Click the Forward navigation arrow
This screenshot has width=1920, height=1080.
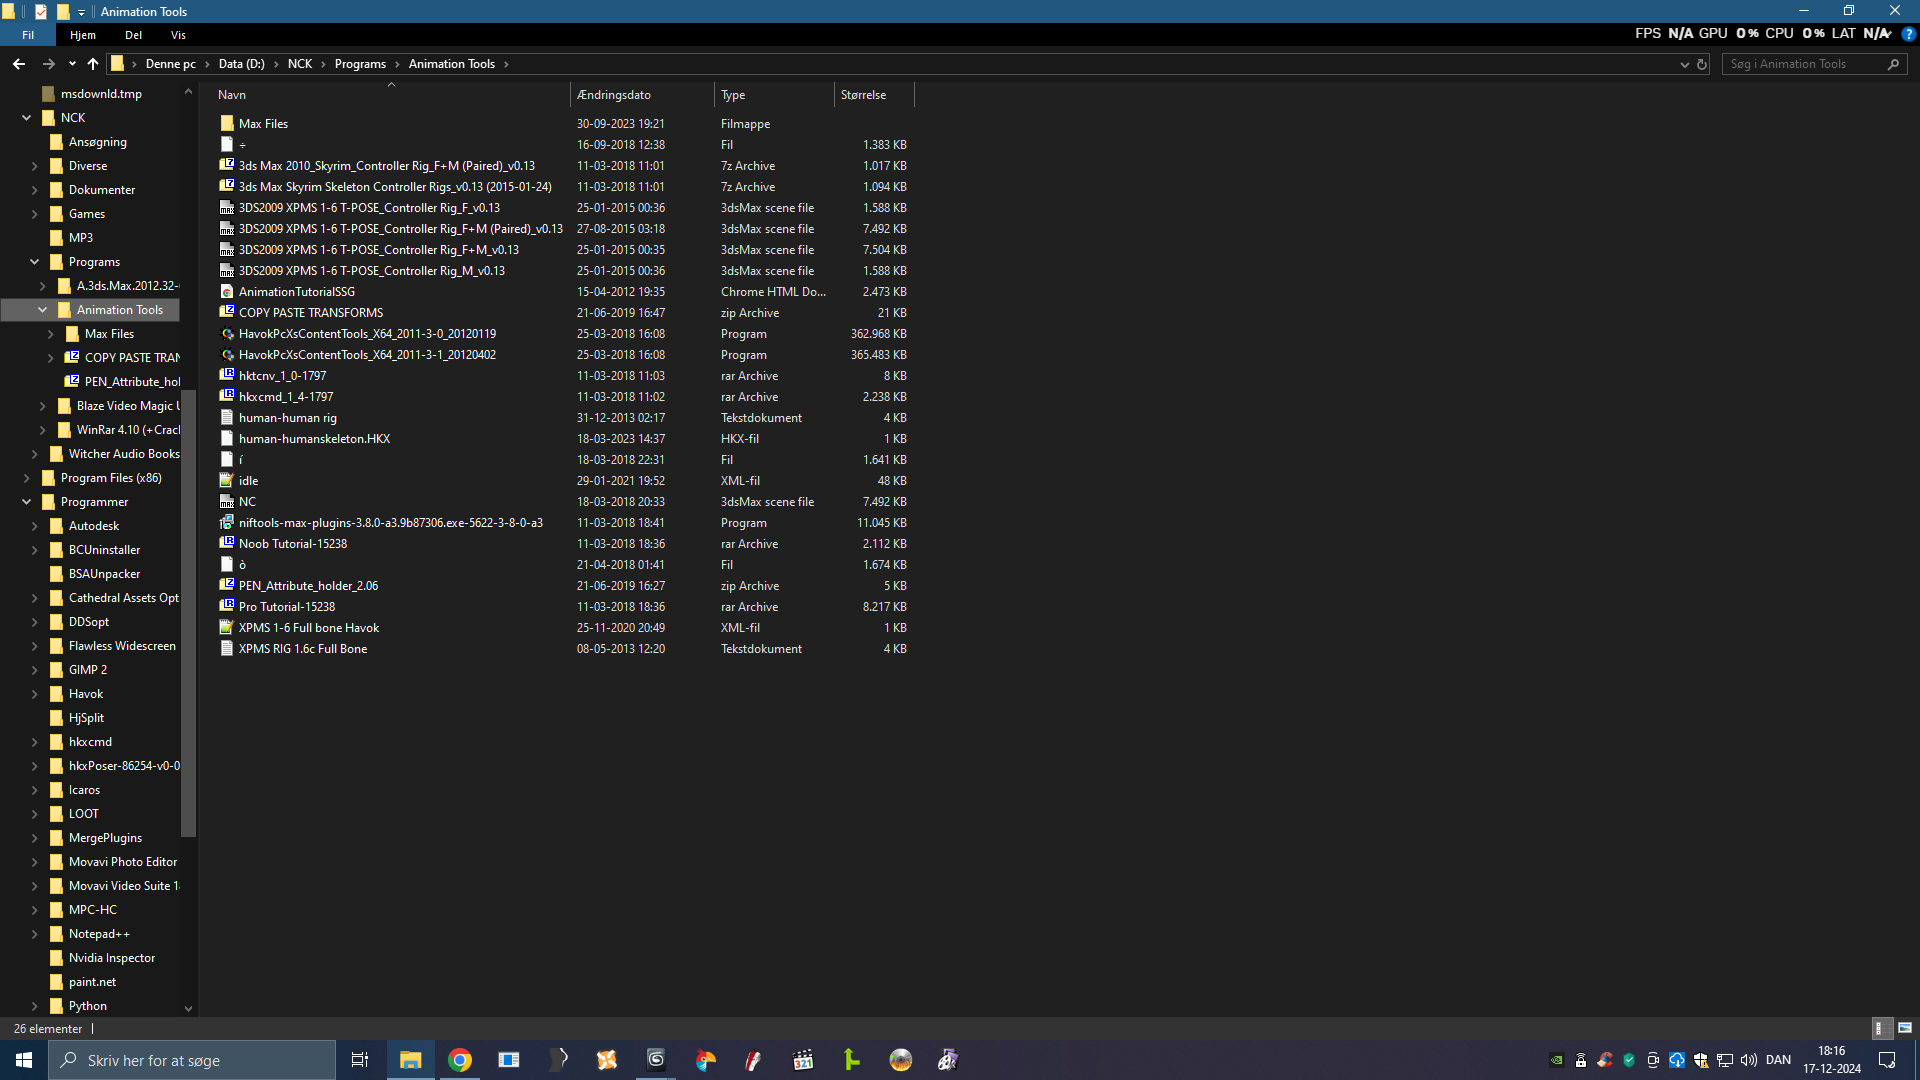tap(48, 64)
